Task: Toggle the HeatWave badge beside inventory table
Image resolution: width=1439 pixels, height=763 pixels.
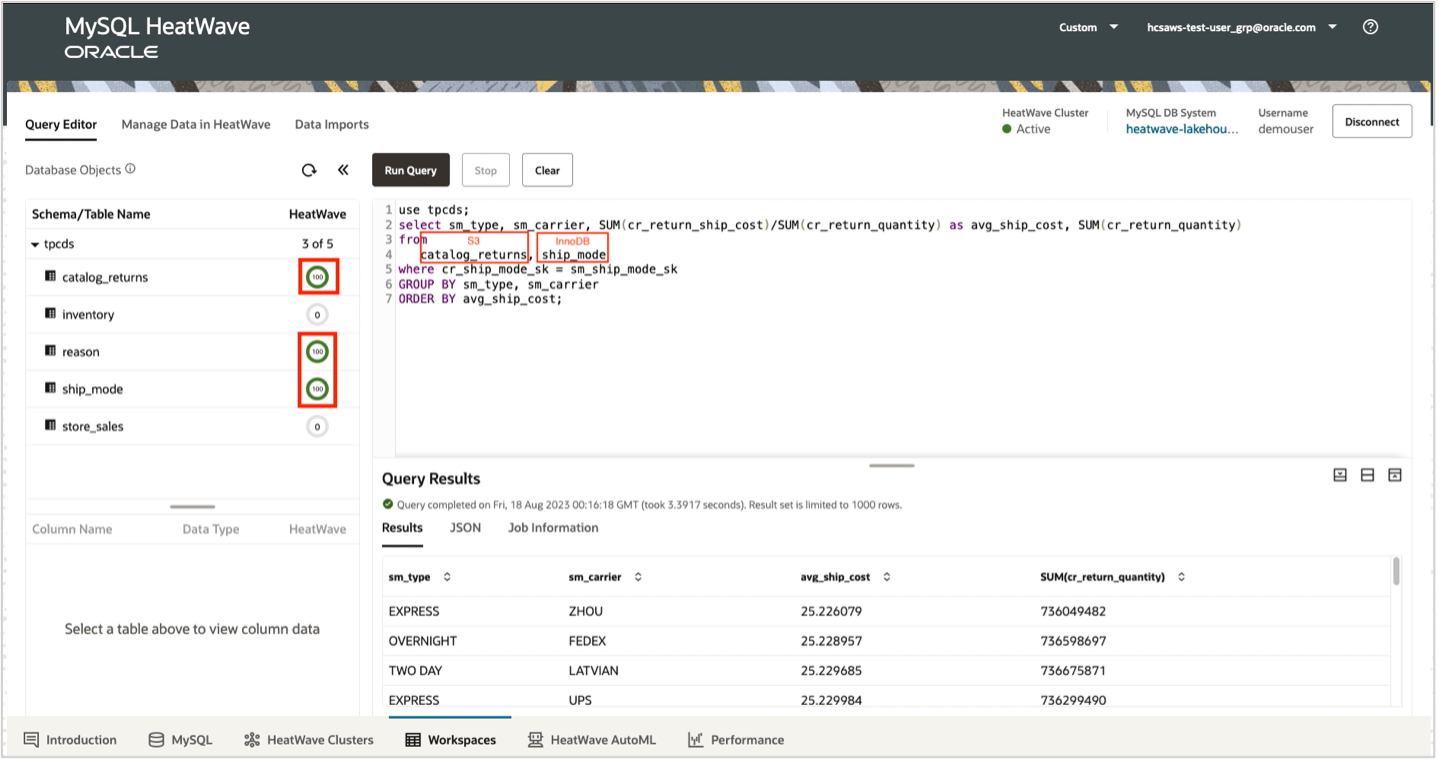Action: [x=317, y=314]
